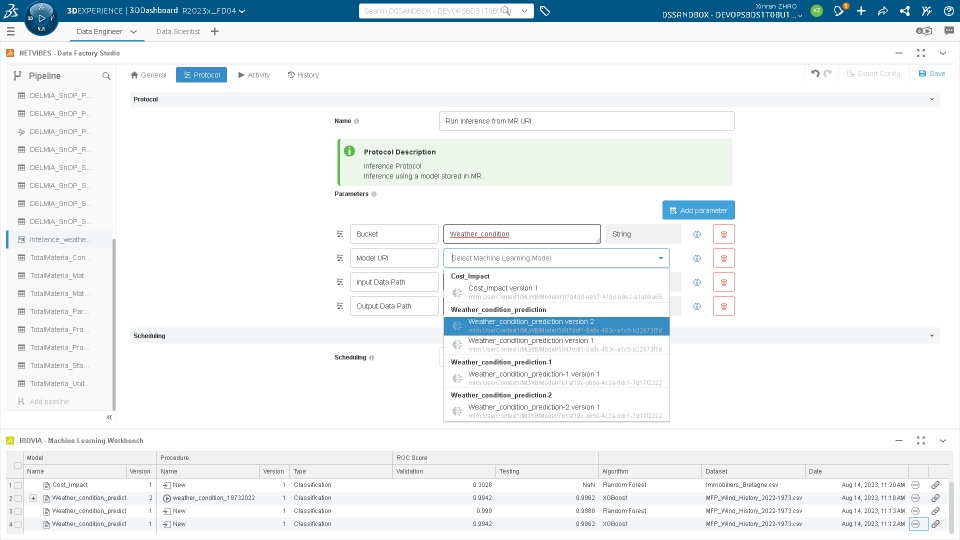Open the chat messages icon
This screenshot has width=960, height=540.
coord(949,31)
